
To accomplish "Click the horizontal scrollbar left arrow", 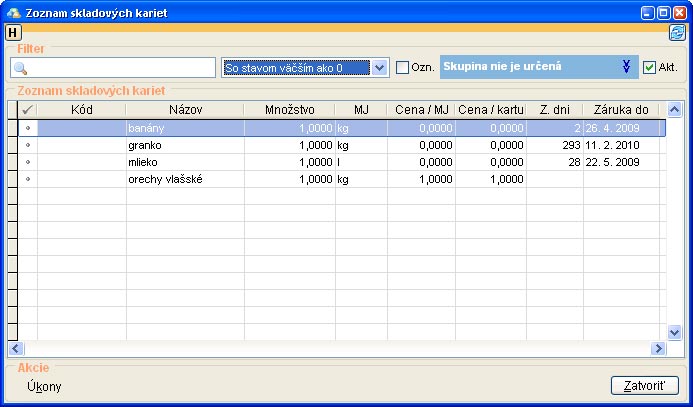I will (x=15, y=349).
